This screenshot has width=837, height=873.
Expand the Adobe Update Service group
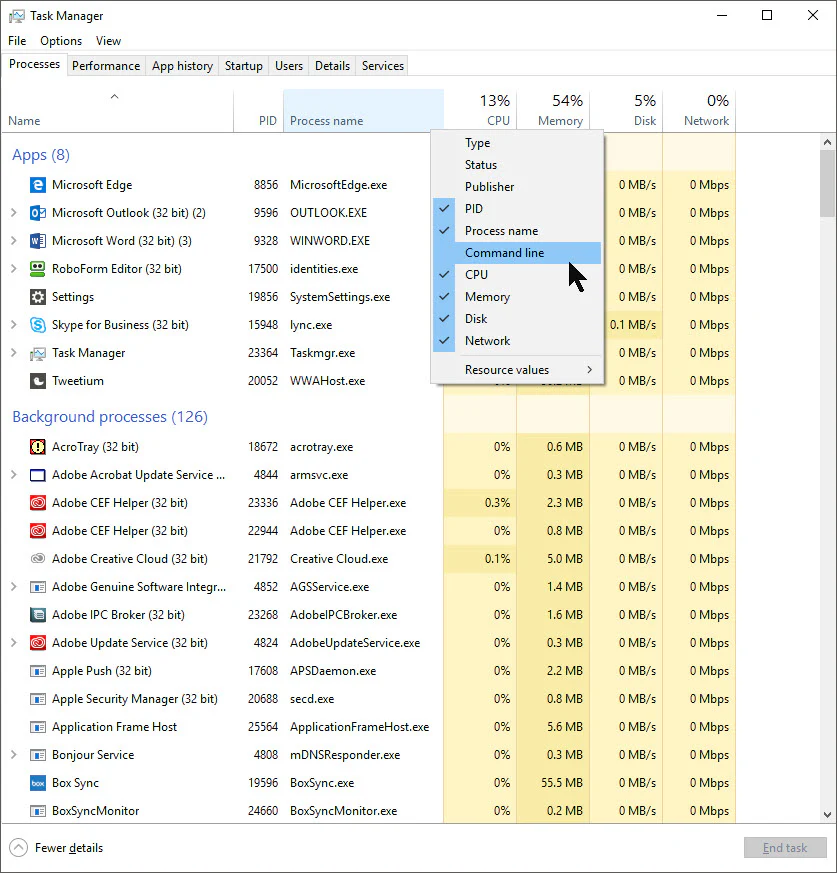14,643
